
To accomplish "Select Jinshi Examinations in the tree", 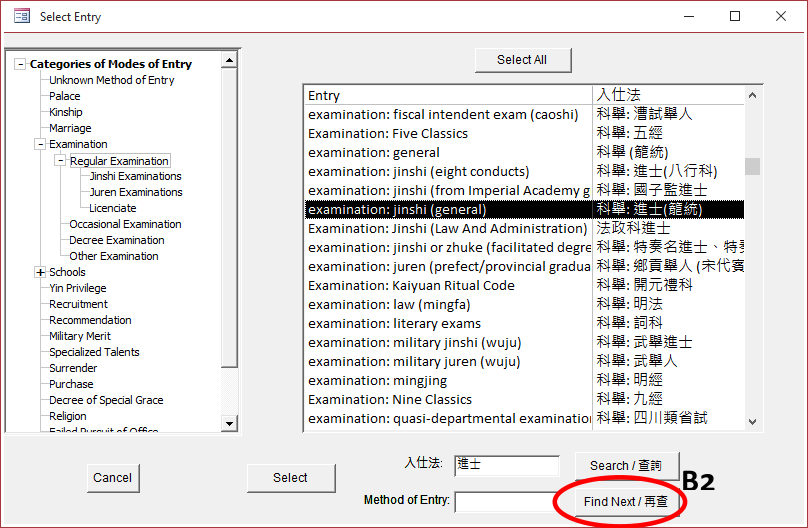I will [x=135, y=176].
